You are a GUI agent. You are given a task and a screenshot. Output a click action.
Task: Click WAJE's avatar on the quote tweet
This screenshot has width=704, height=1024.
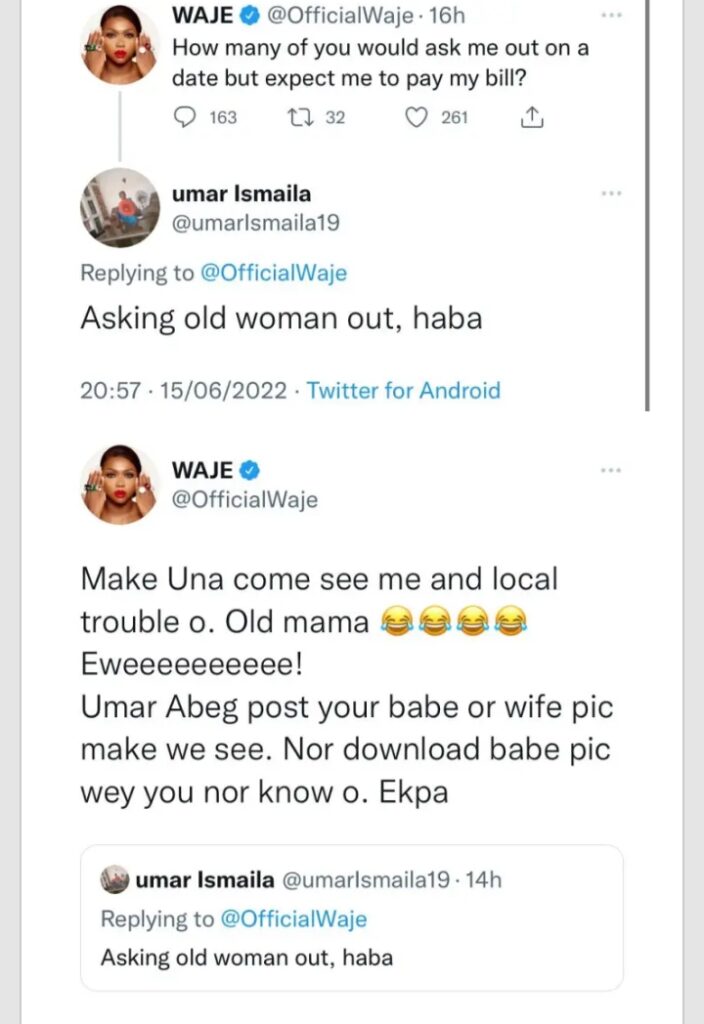point(120,484)
